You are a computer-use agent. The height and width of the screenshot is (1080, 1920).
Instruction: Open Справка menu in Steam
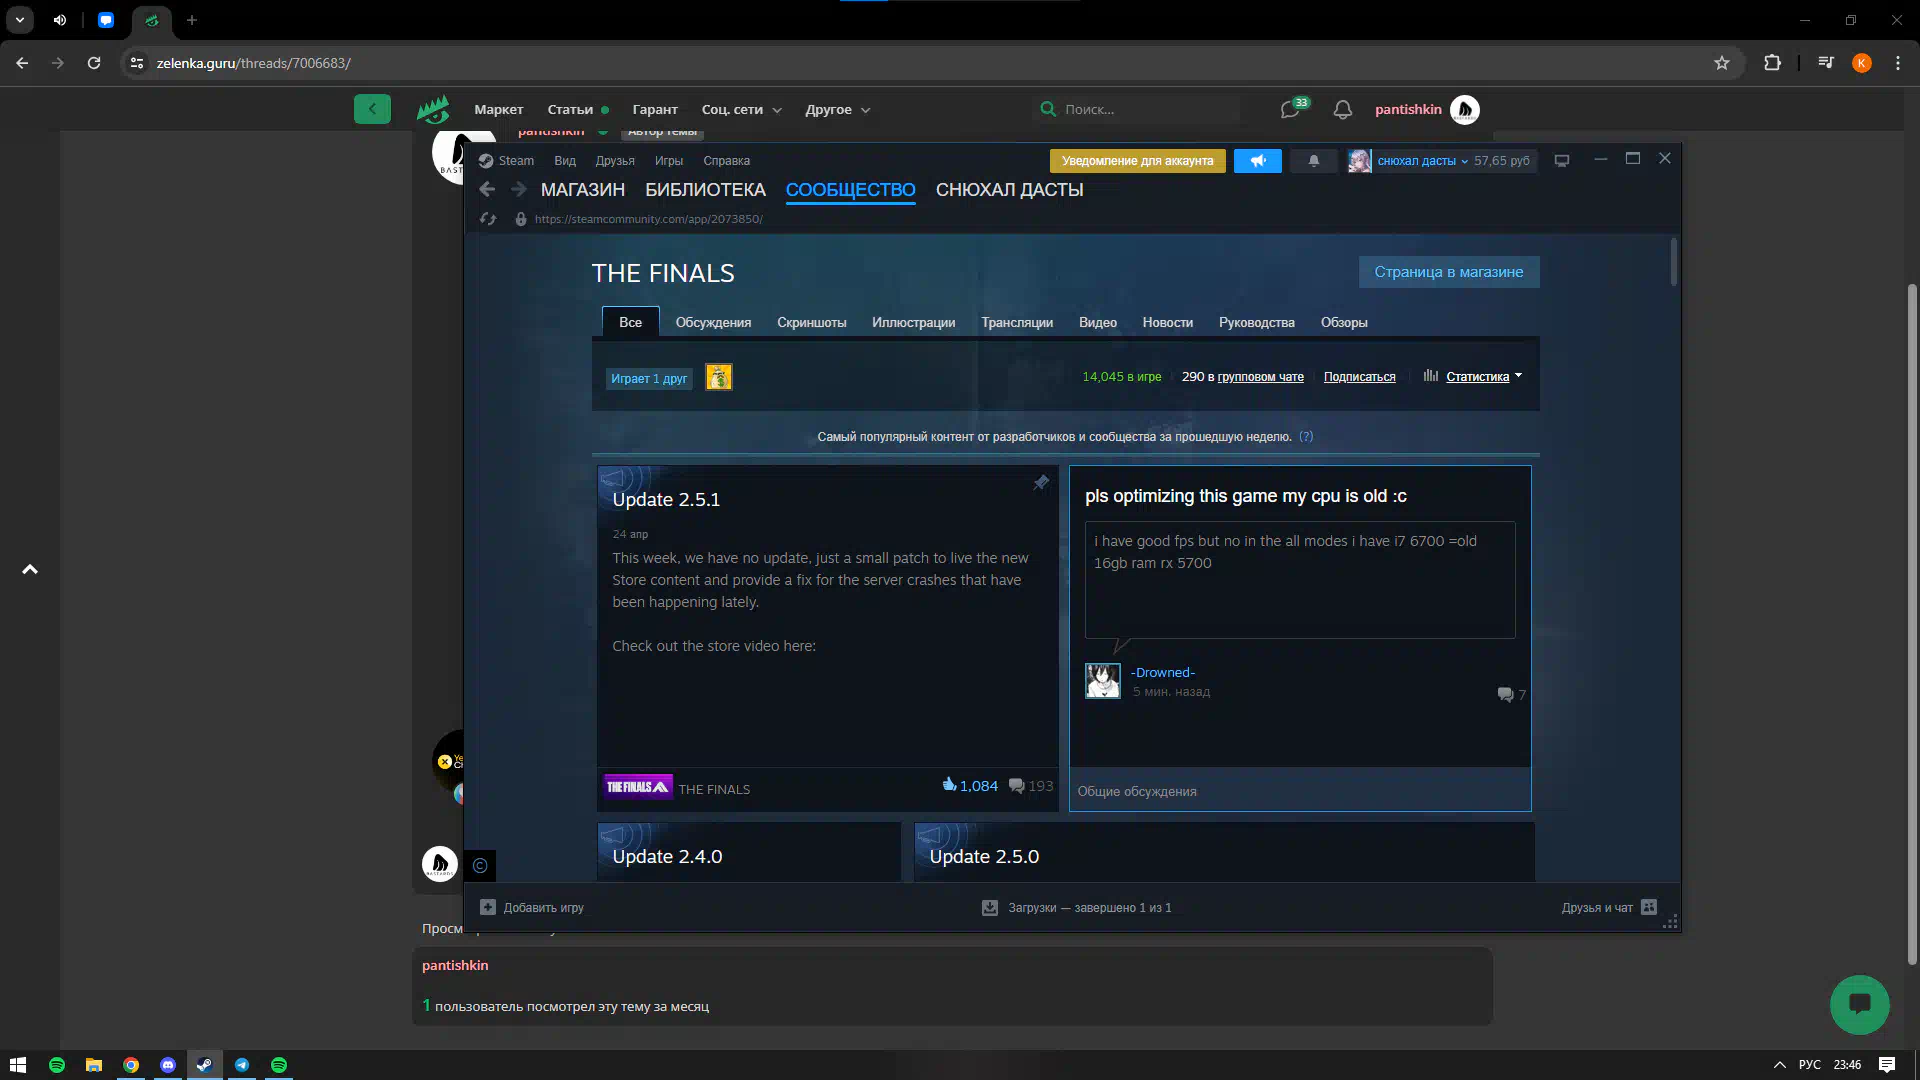click(x=726, y=161)
